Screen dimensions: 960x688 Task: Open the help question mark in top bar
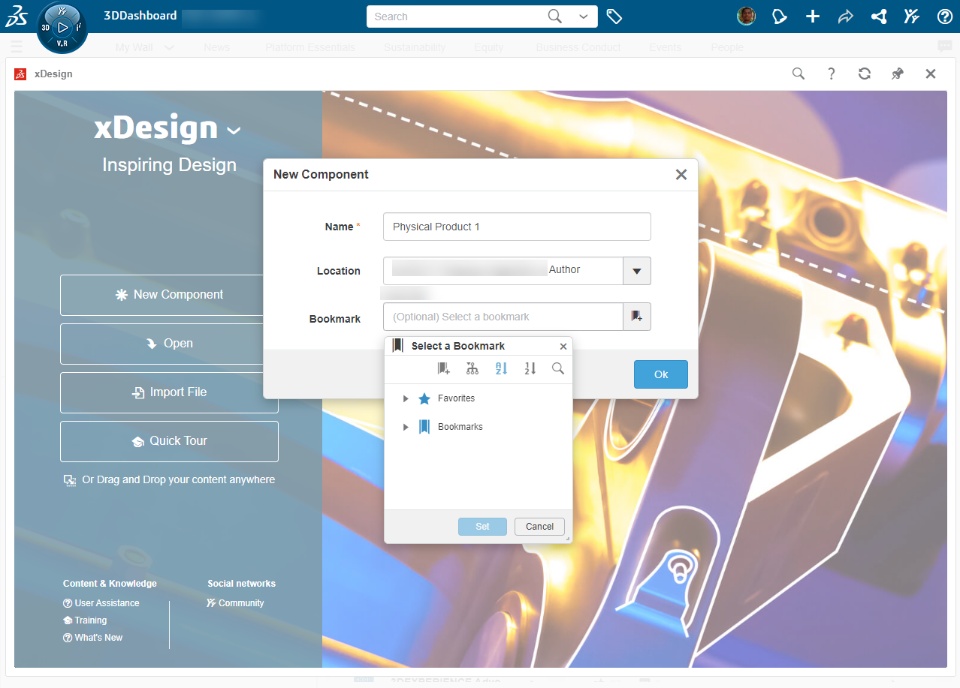click(x=944, y=17)
